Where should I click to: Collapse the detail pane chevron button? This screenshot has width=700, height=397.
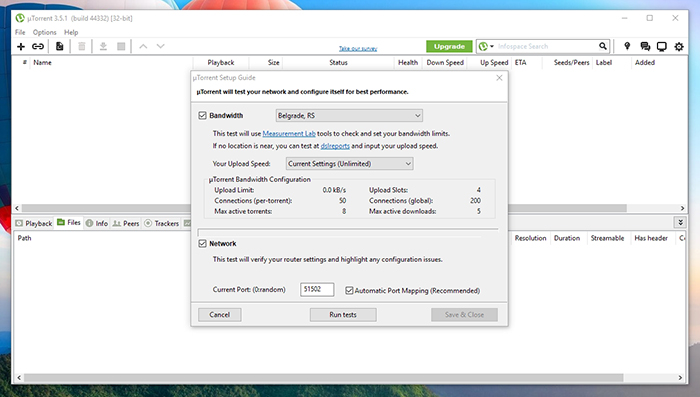[680, 222]
